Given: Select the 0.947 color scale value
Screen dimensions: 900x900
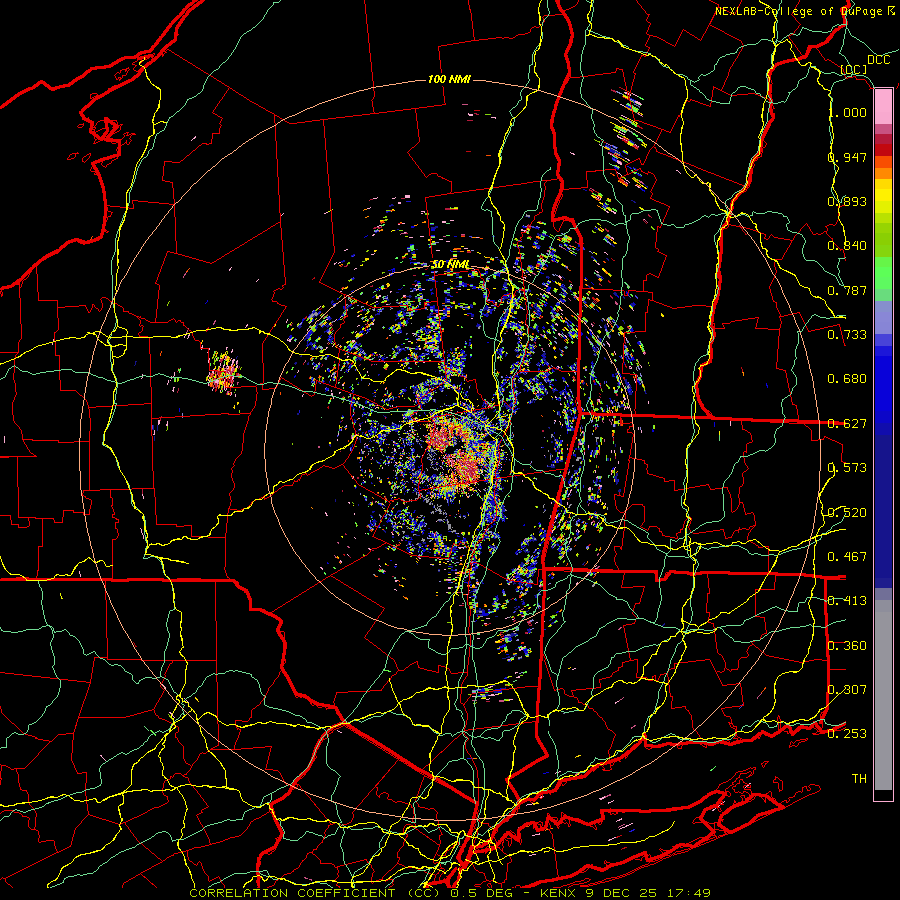Looking at the screenshot, I should (x=847, y=157).
